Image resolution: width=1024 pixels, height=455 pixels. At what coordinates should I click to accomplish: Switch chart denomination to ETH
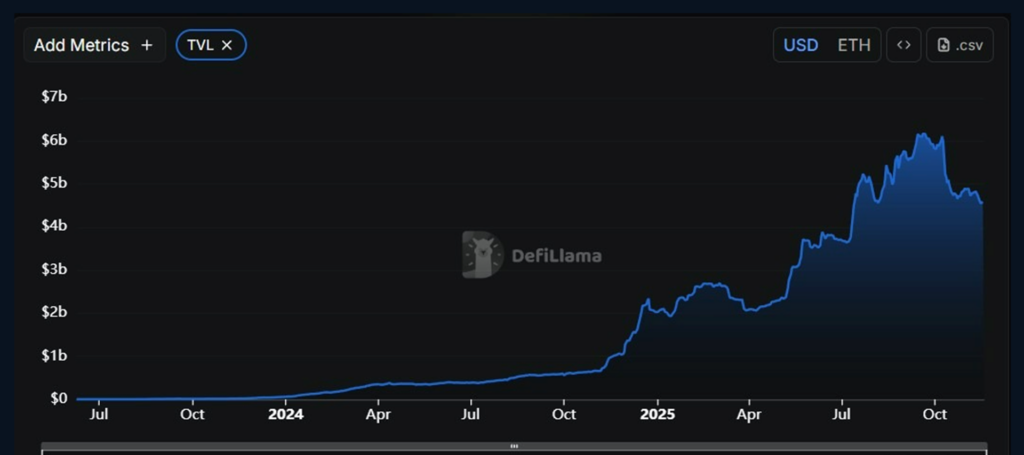click(854, 45)
